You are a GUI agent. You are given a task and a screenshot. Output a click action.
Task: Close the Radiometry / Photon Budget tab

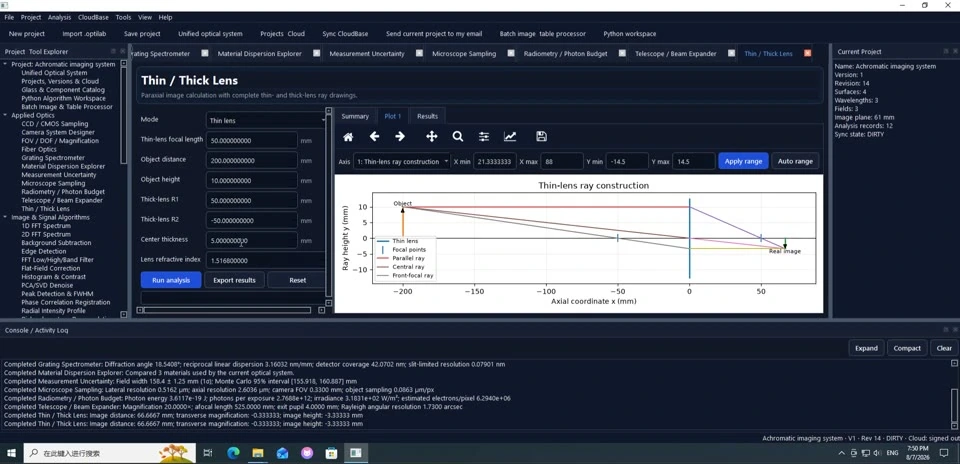click(x=622, y=53)
